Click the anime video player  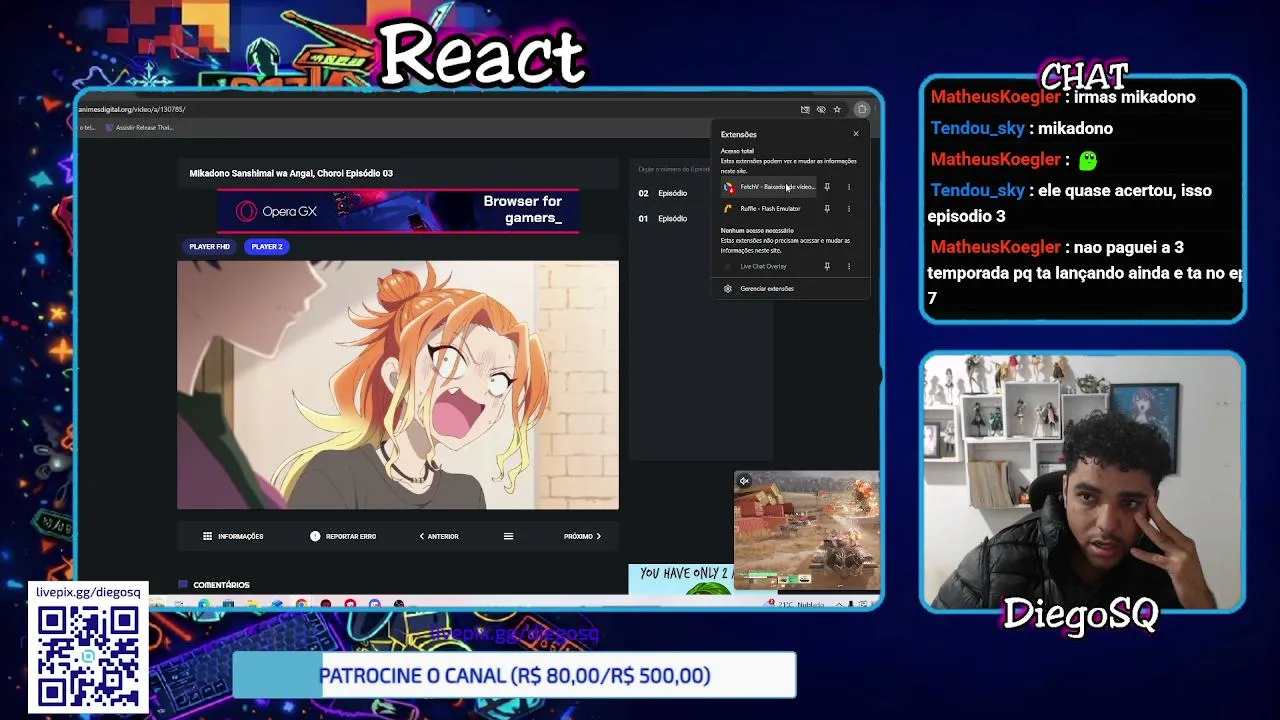pyautogui.click(x=398, y=385)
